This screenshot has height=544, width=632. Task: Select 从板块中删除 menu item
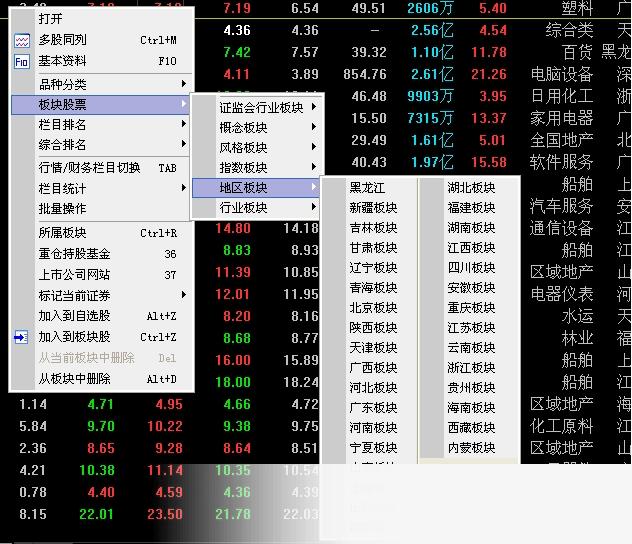[103, 379]
